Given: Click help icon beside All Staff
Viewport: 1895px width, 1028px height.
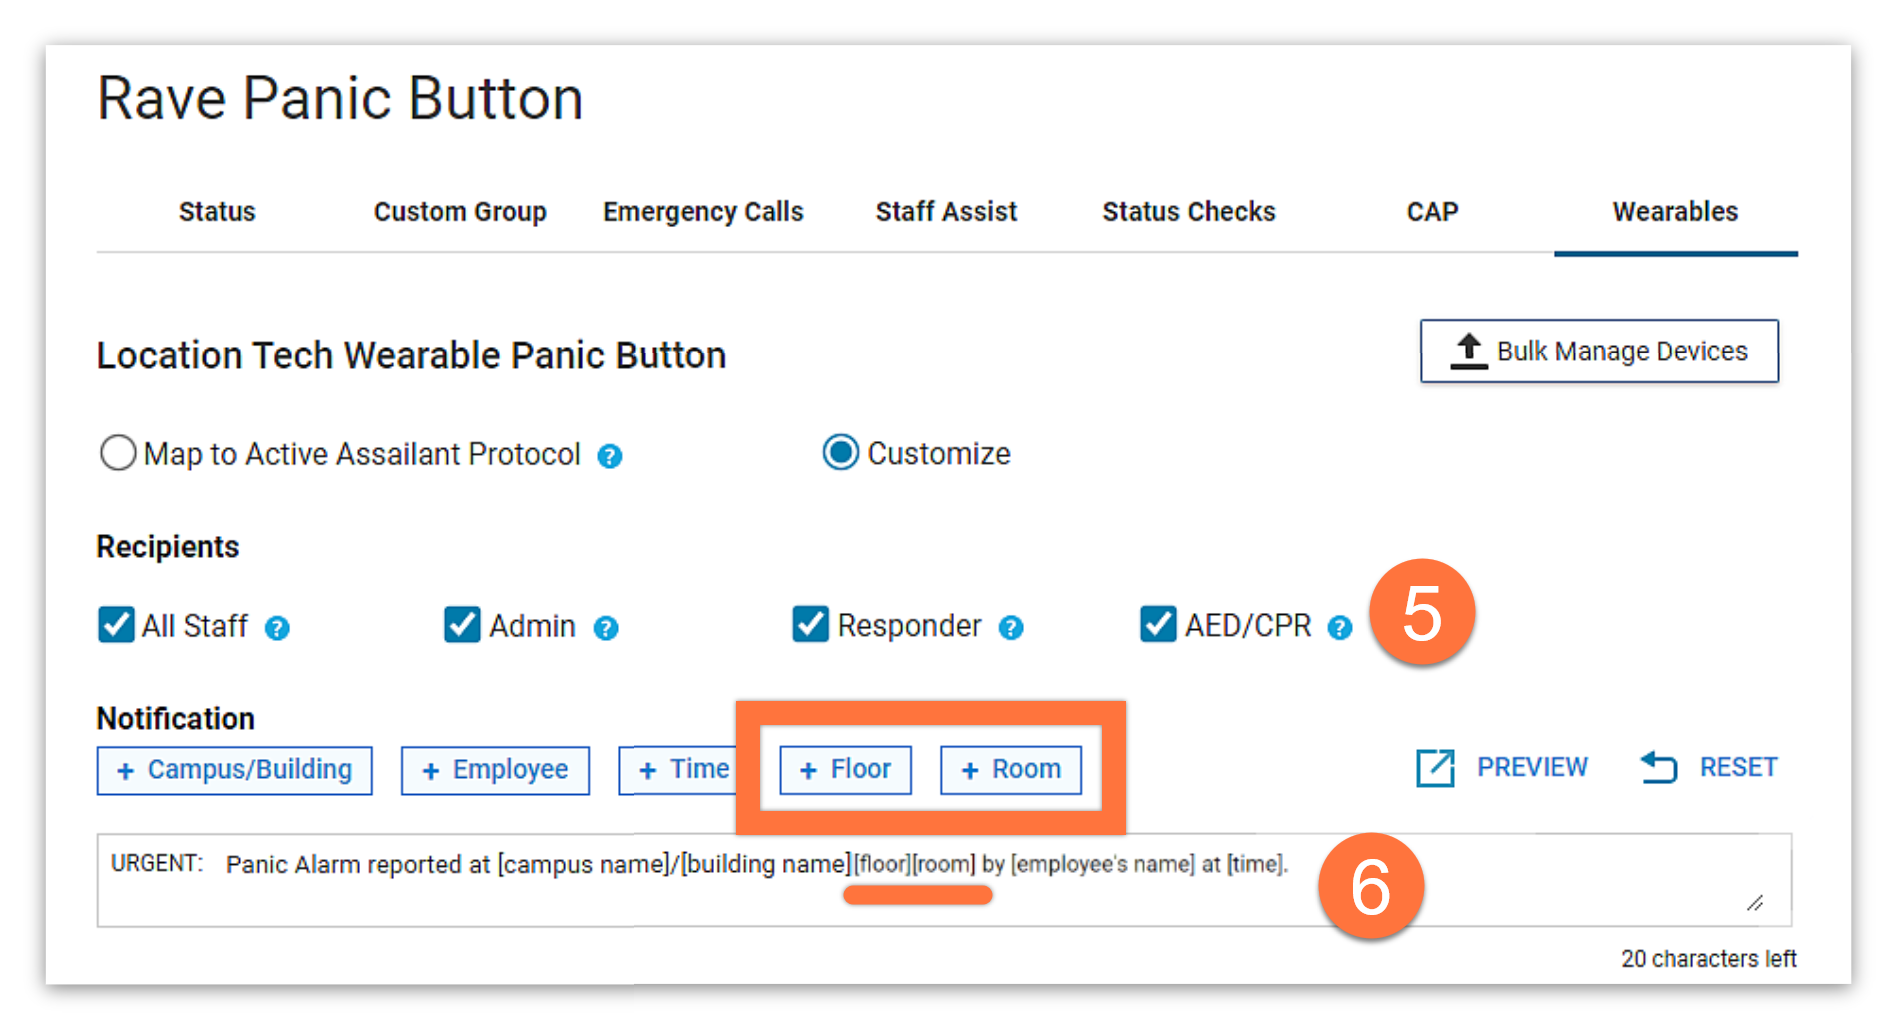Looking at the screenshot, I should tap(277, 628).
